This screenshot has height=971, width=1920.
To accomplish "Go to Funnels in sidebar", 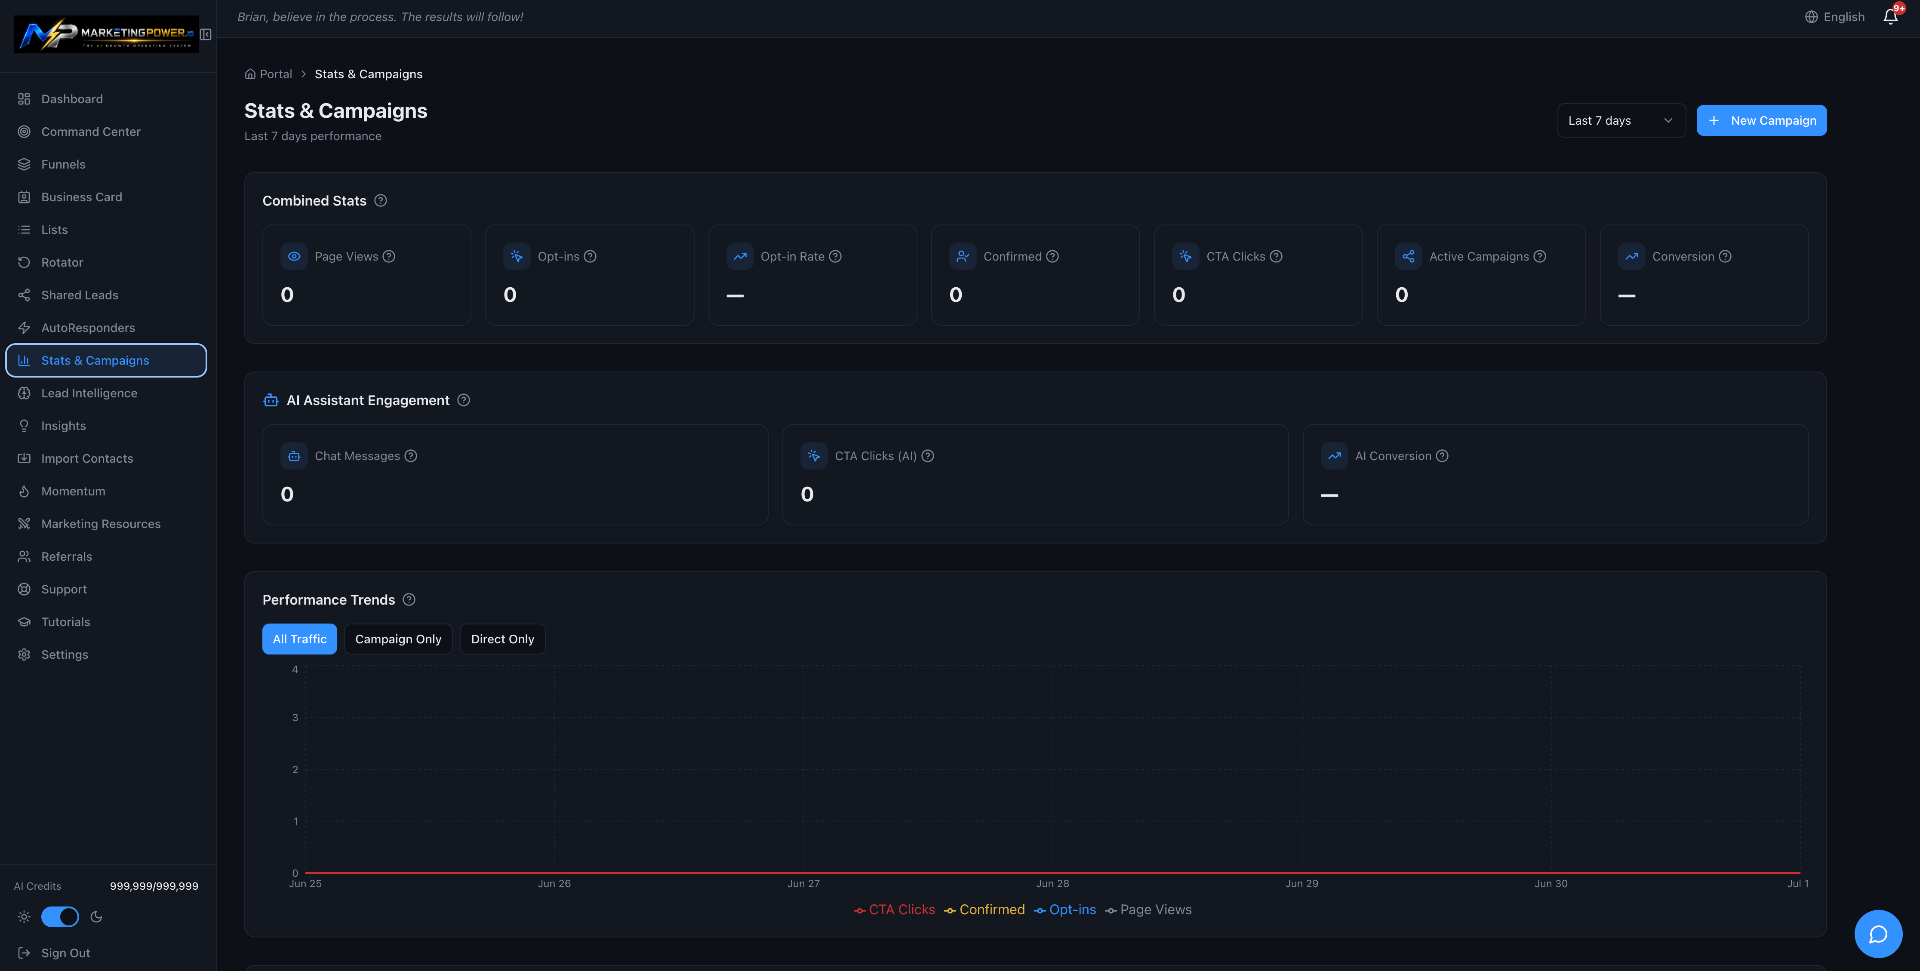I will pyautogui.click(x=106, y=165).
